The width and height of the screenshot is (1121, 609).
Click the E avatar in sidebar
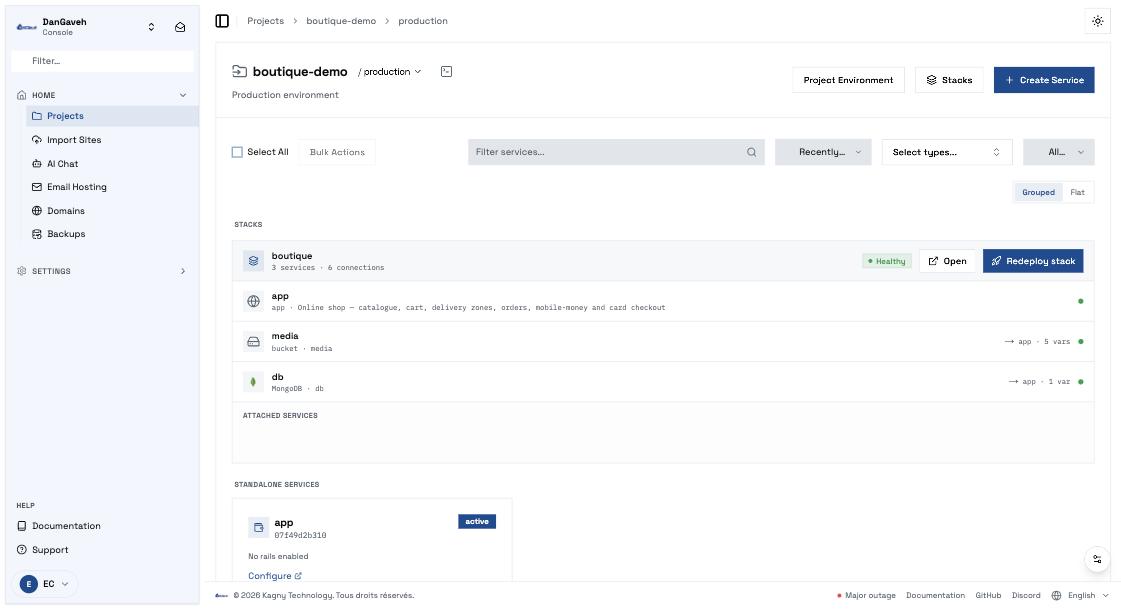click(29, 584)
